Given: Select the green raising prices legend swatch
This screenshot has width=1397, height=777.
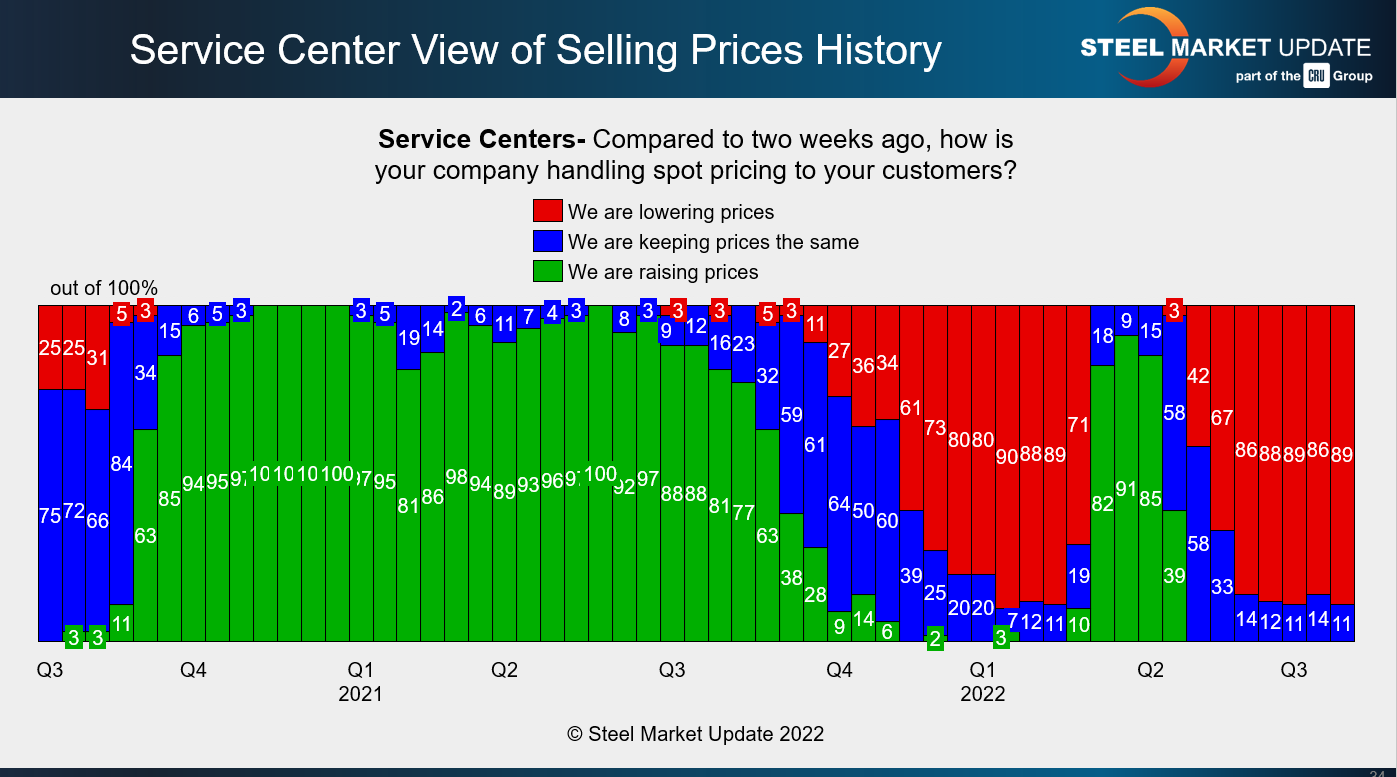Looking at the screenshot, I should 547,271.
